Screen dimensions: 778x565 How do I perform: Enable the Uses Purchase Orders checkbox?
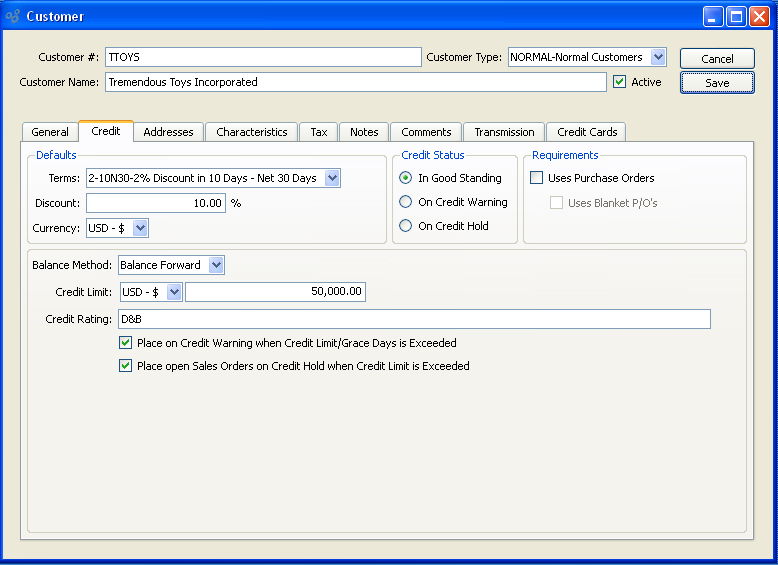click(x=537, y=178)
